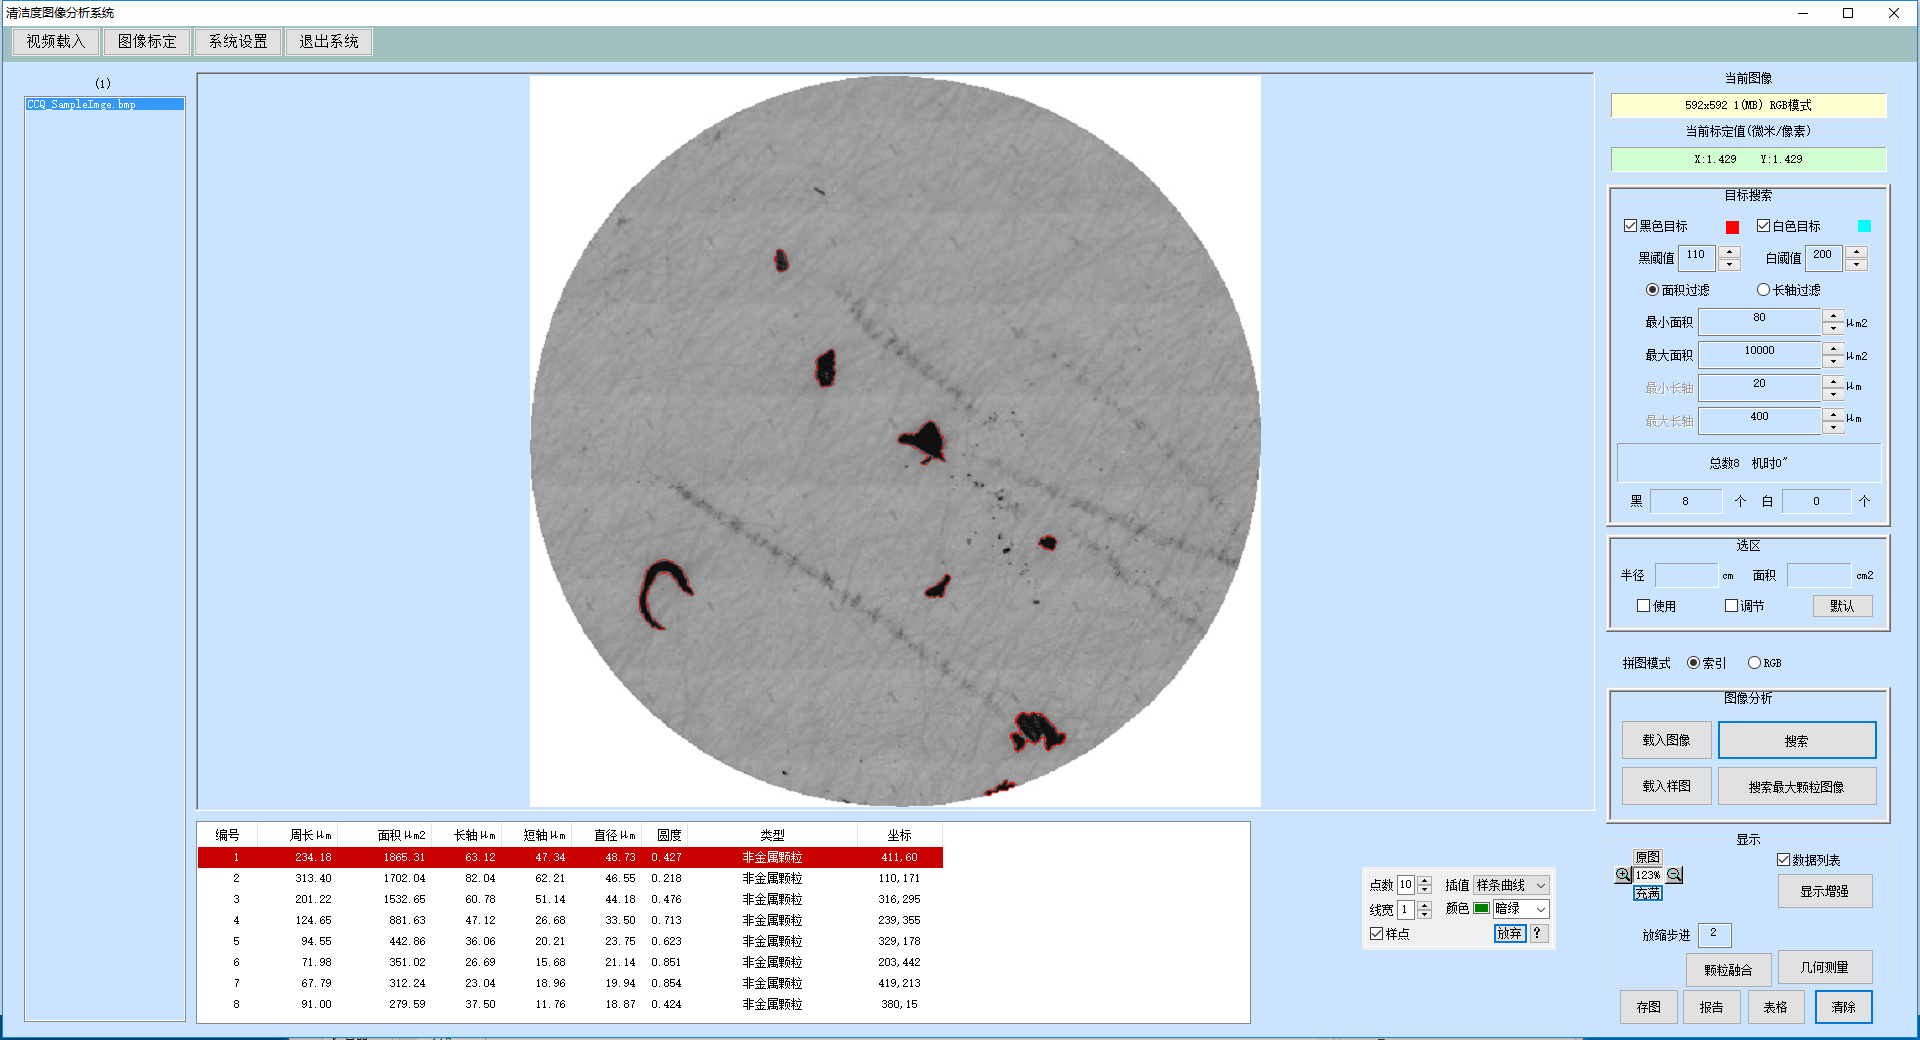The height and width of the screenshot is (1040, 1920).
Task: Click the zoom out magnifier icon
Action: 1674,875
